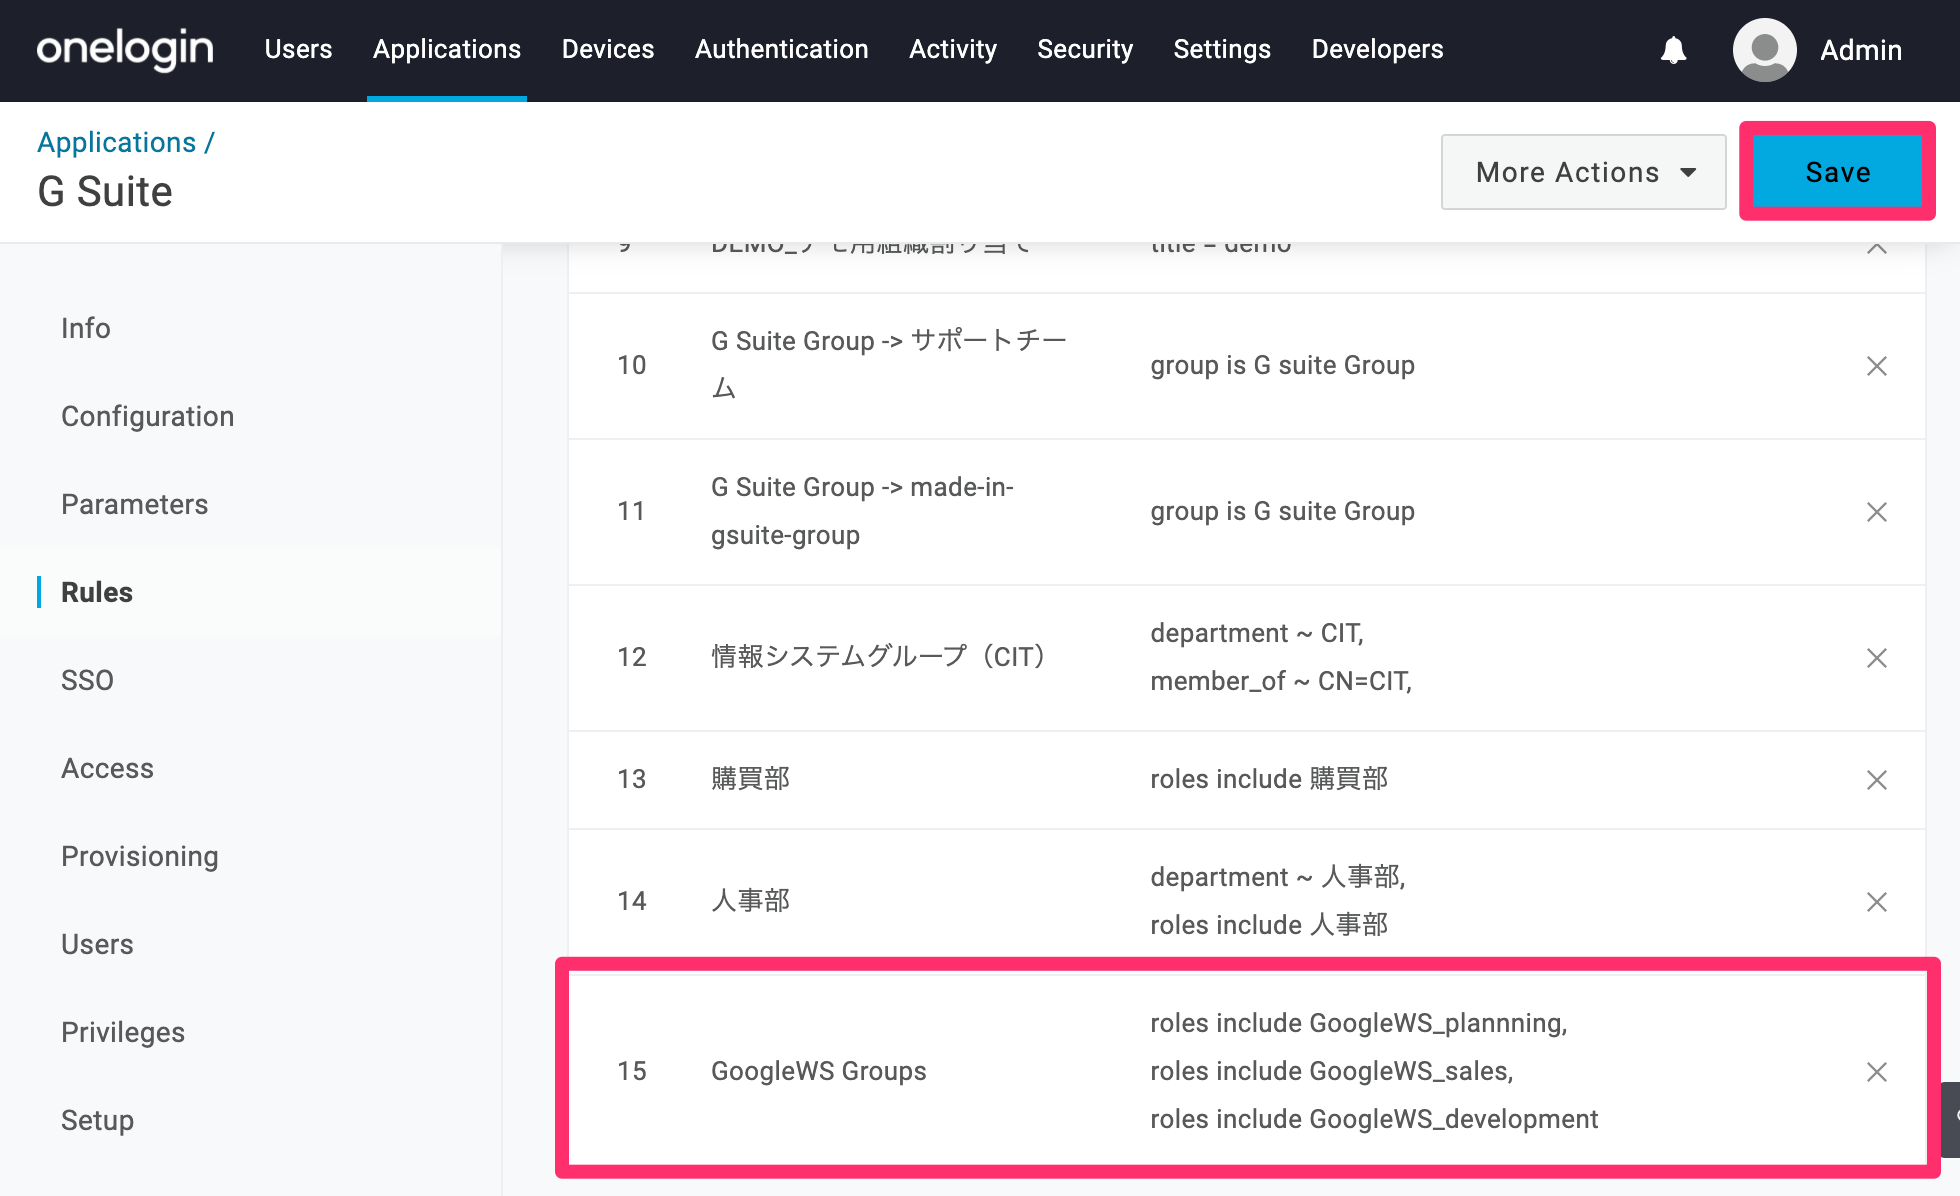1960x1196 pixels.
Task: Remove rule 11 using the X icon
Action: (1877, 512)
